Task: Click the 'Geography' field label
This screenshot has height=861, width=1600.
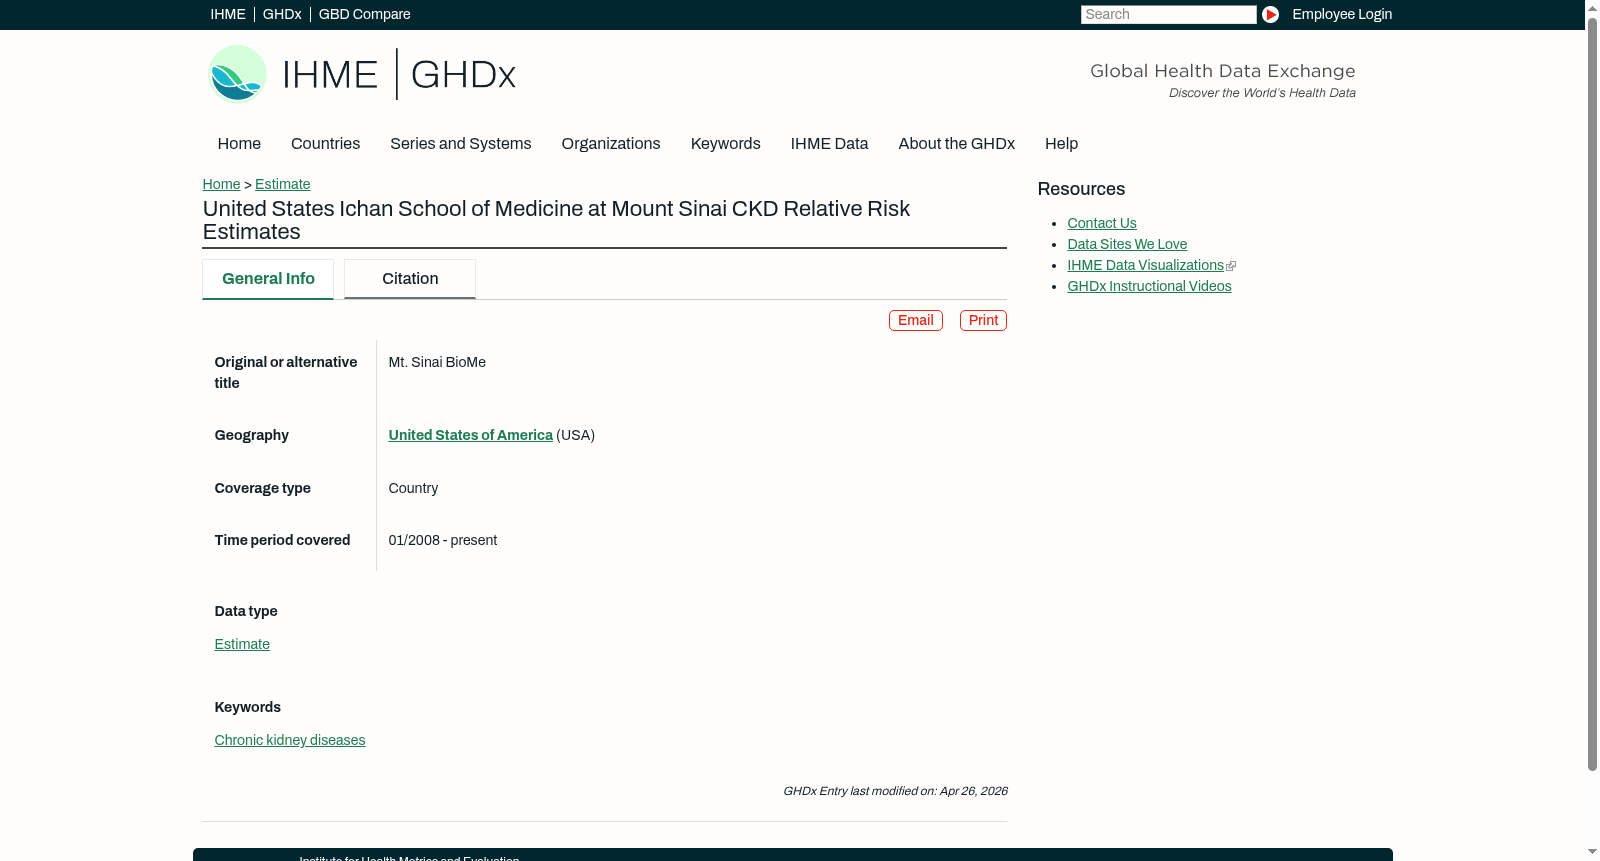Action: [x=252, y=435]
